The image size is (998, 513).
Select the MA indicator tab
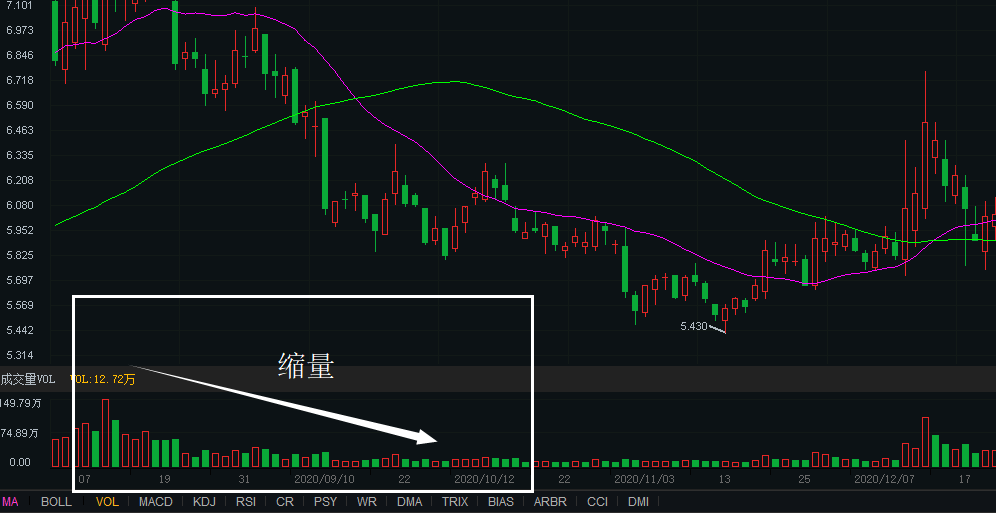point(11,502)
